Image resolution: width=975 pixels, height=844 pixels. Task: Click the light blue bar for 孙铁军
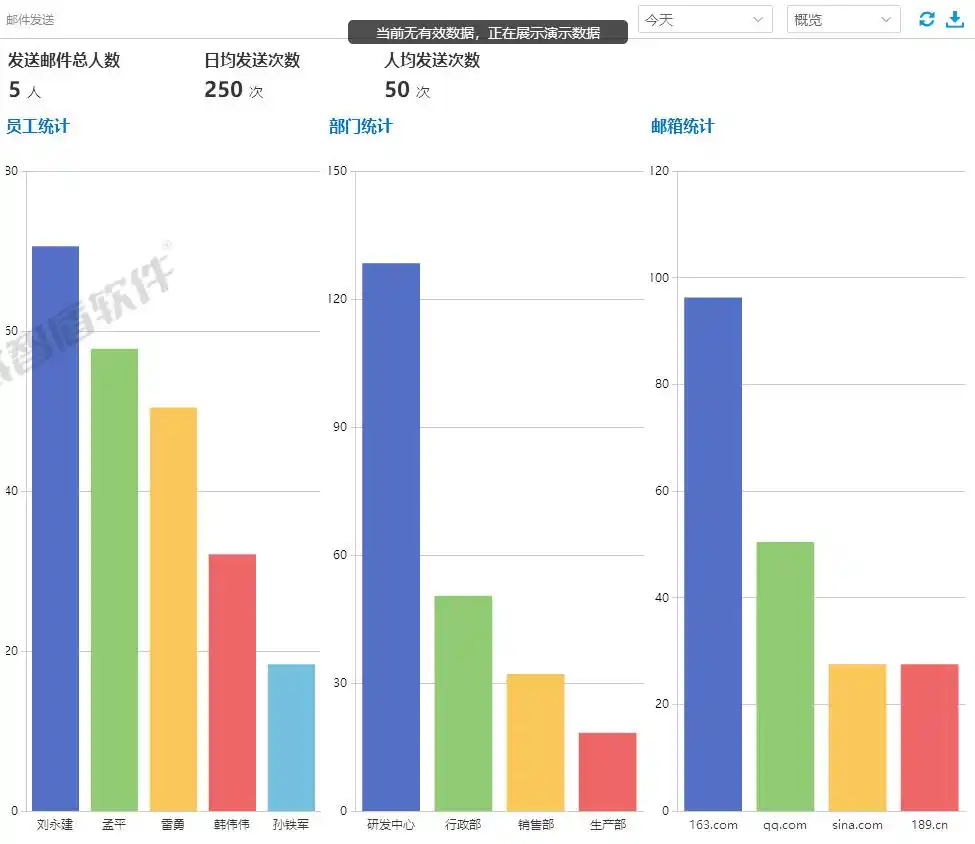(292, 737)
